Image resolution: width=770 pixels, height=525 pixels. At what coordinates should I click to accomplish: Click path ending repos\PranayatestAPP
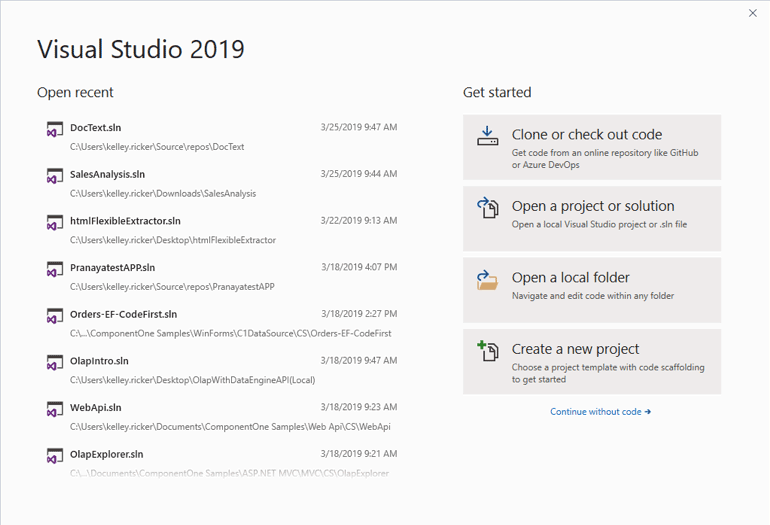coord(172,287)
